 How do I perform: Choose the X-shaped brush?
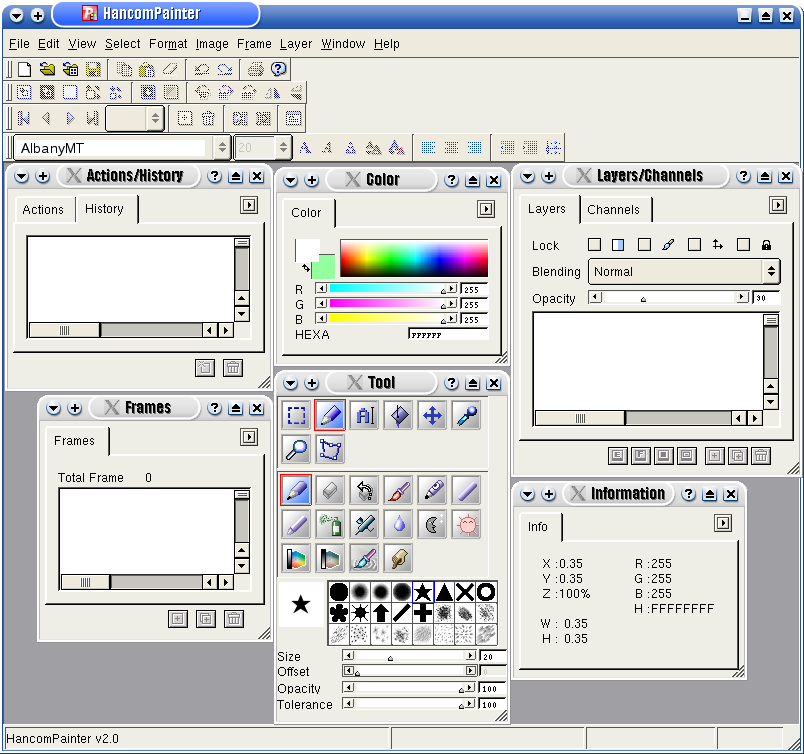click(x=465, y=592)
